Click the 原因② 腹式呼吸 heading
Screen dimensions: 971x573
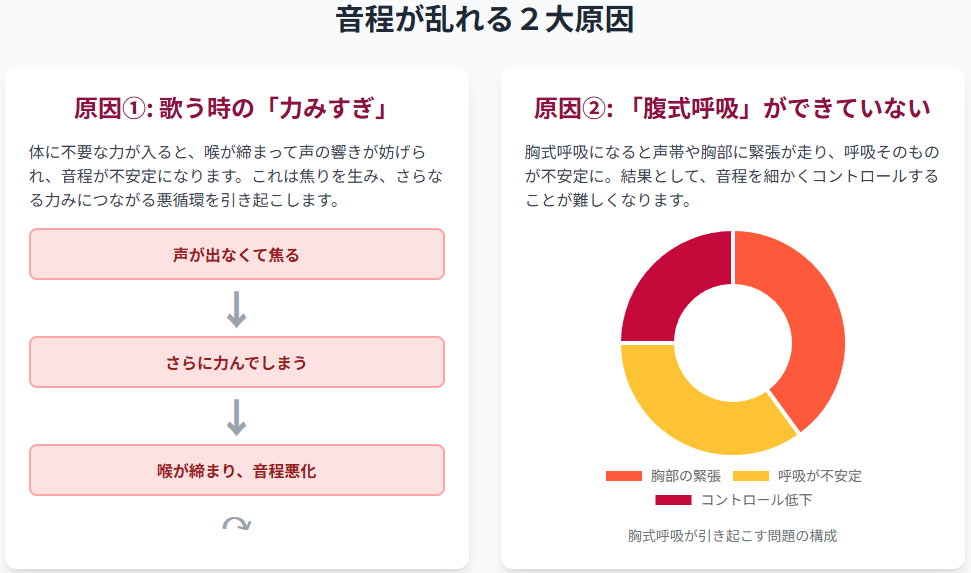click(732, 108)
